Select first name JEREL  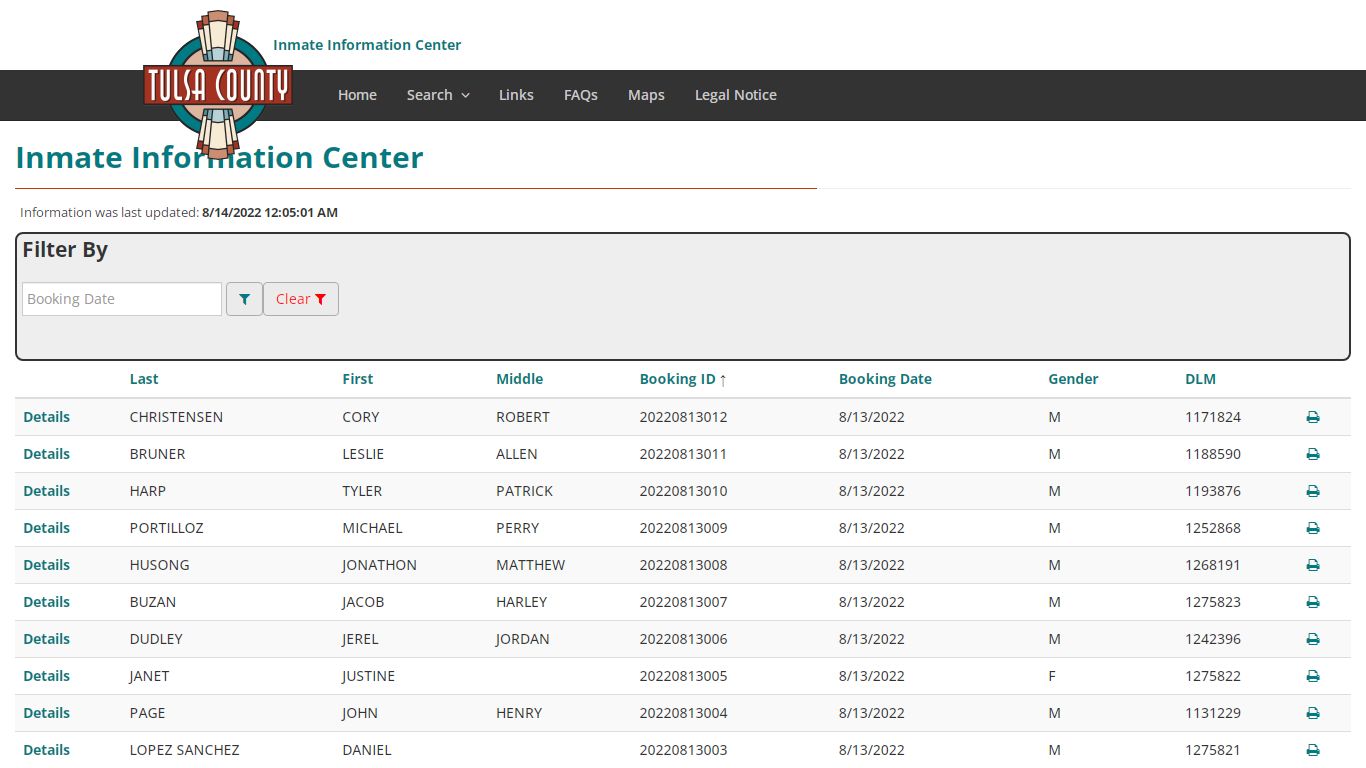[360, 639]
